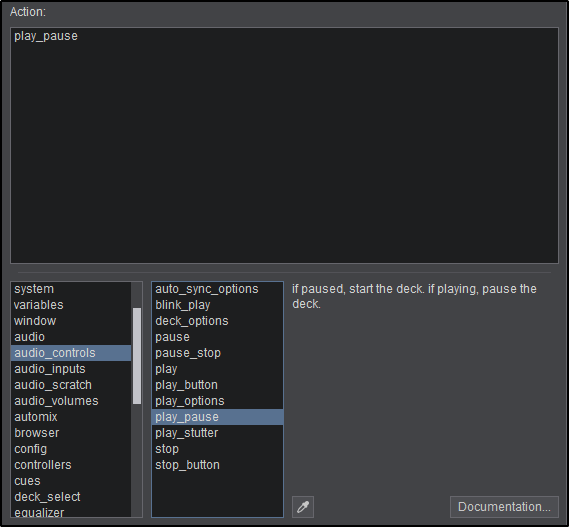The height and width of the screenshot is (527, 569).
Task: Select the automix category
Action: pos(71,417)
